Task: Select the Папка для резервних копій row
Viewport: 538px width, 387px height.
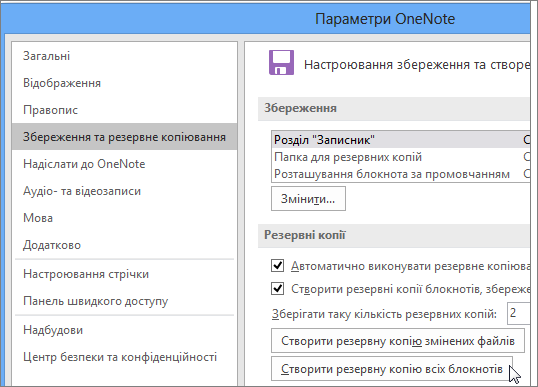Action: click(x=401, y=157)
